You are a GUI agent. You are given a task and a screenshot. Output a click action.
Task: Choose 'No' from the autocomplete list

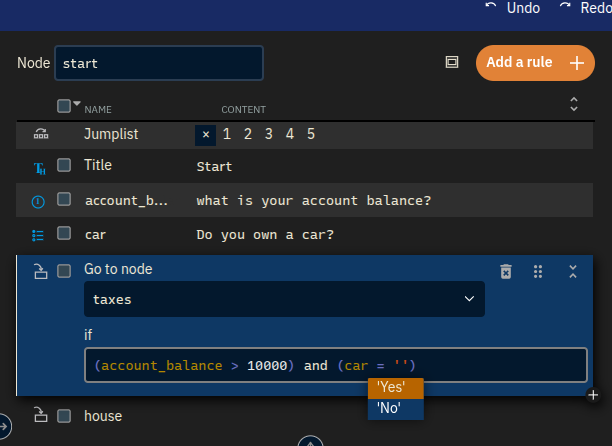tap(395, 409)
